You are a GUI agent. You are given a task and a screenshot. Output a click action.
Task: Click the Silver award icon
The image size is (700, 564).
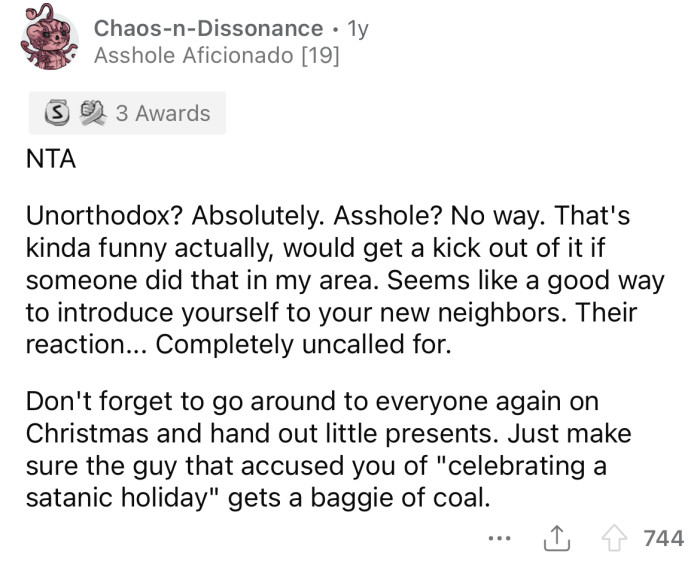[48, 113]
